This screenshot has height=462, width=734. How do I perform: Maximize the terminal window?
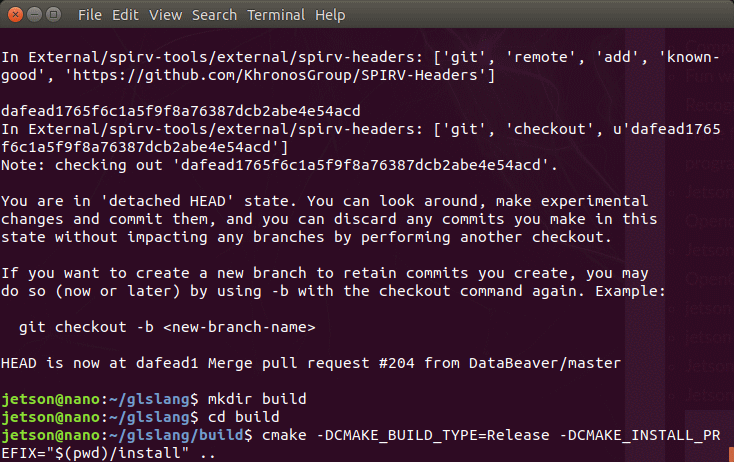coord(53,15)
